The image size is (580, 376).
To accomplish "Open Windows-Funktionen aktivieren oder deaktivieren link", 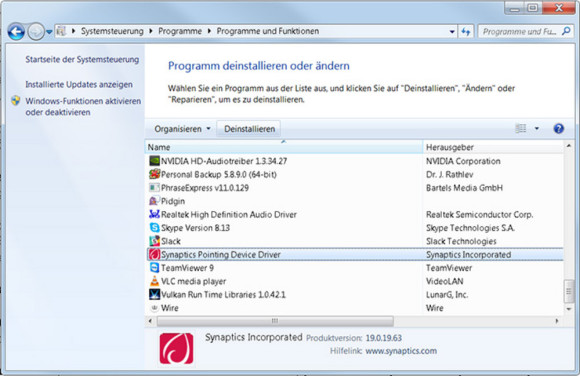I will pos(83,107).
